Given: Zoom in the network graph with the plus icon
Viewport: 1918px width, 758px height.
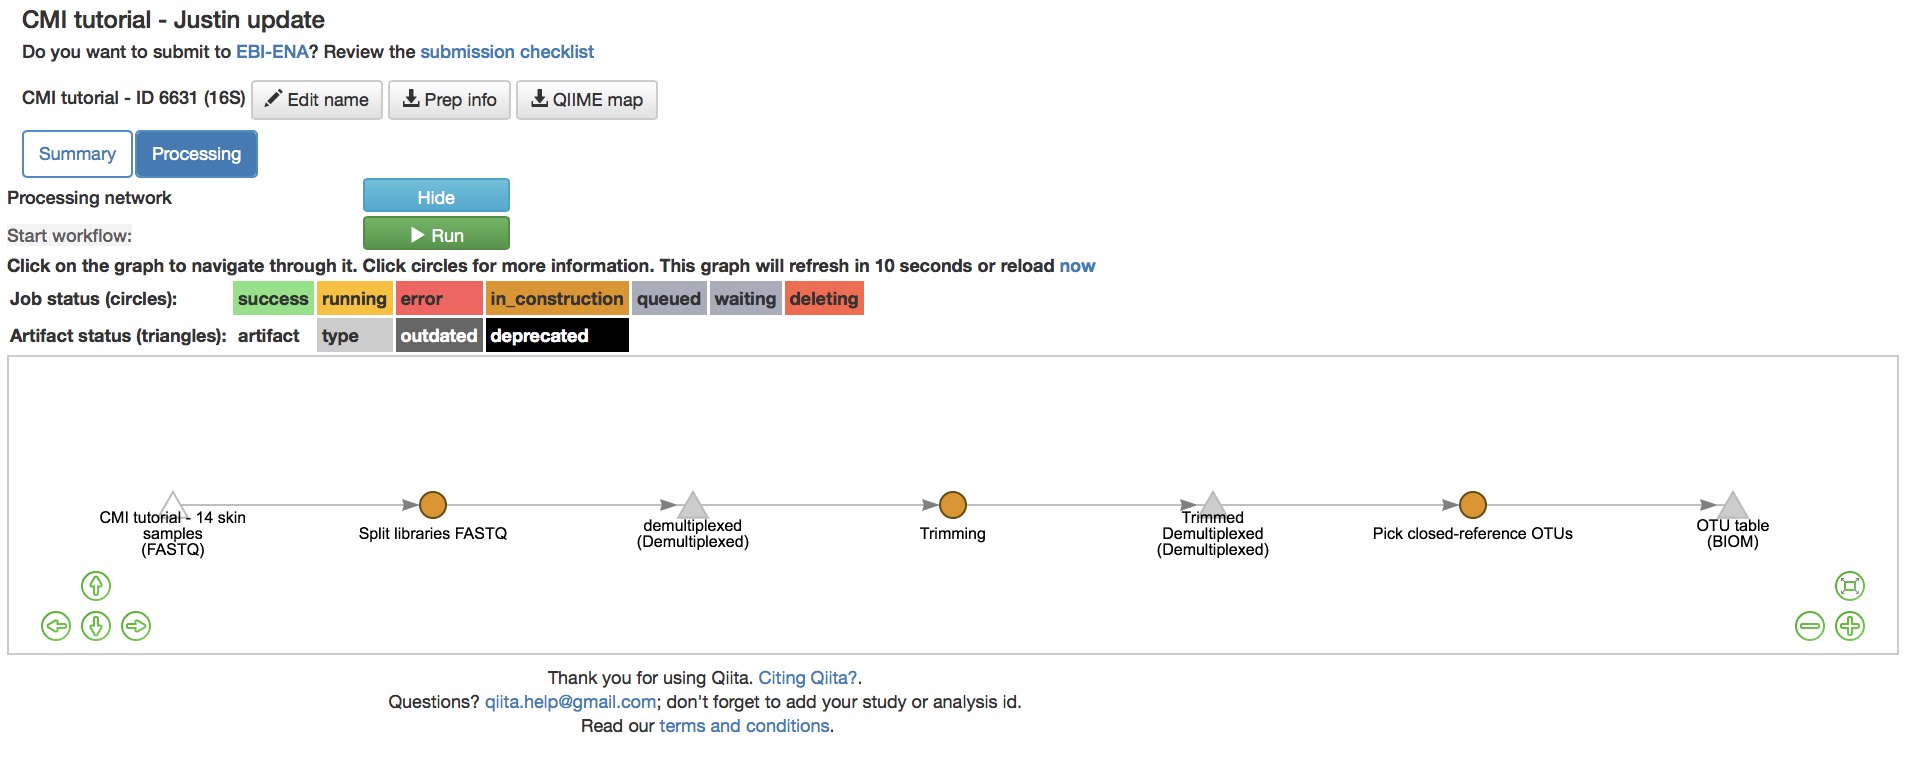Looking at the screenshot, I should [1850, 626].
